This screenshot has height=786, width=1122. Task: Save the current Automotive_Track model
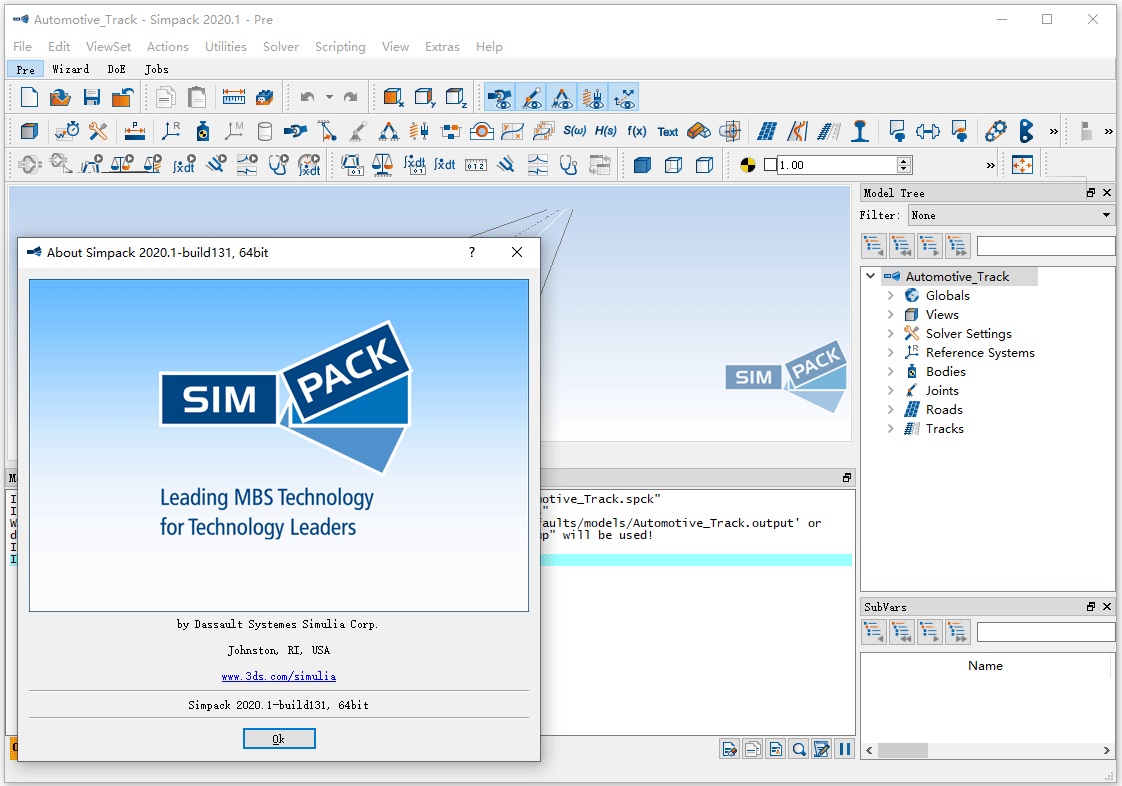91,97
